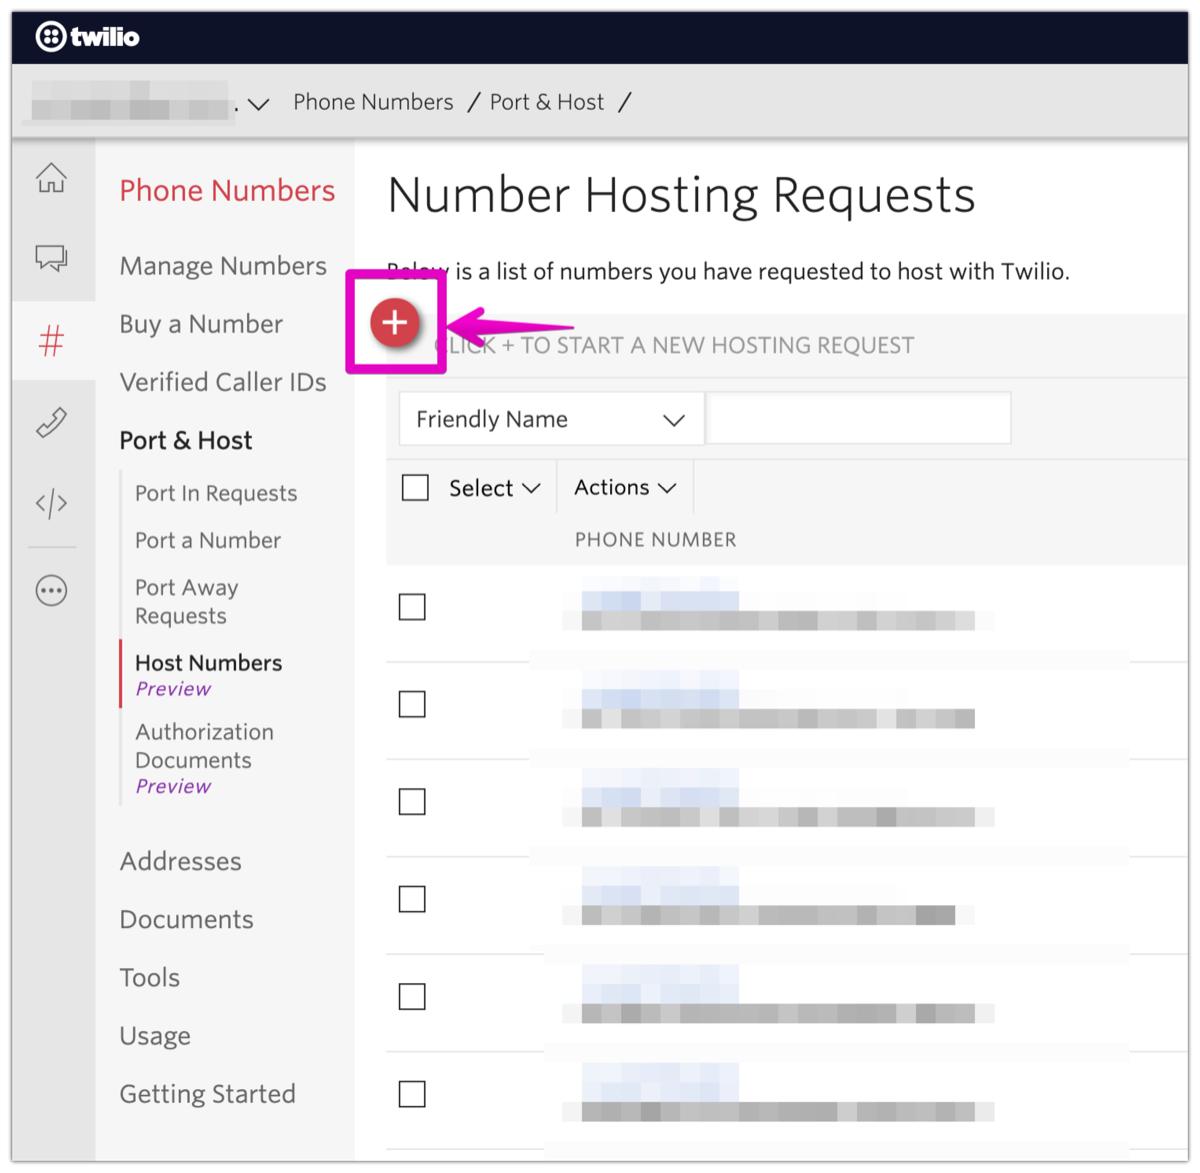1200x1173 pixels.
Task: Expand the account switcher chevron
Action: [259, 104]
